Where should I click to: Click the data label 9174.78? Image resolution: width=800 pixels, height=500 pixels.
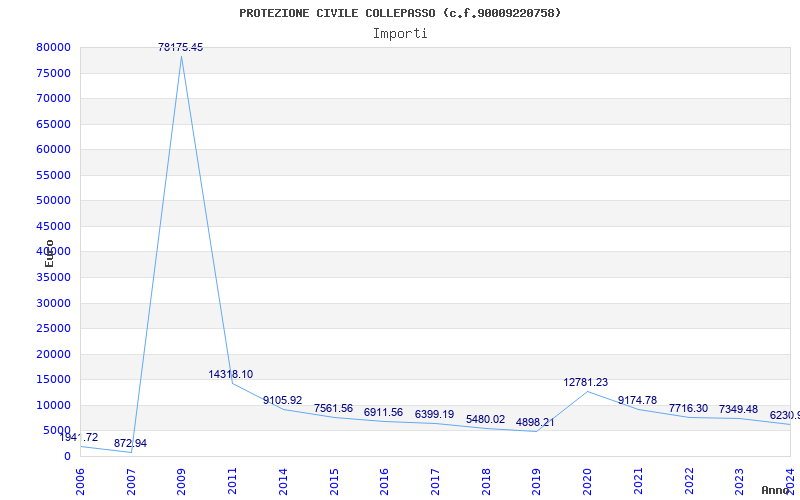coord(637,401)
